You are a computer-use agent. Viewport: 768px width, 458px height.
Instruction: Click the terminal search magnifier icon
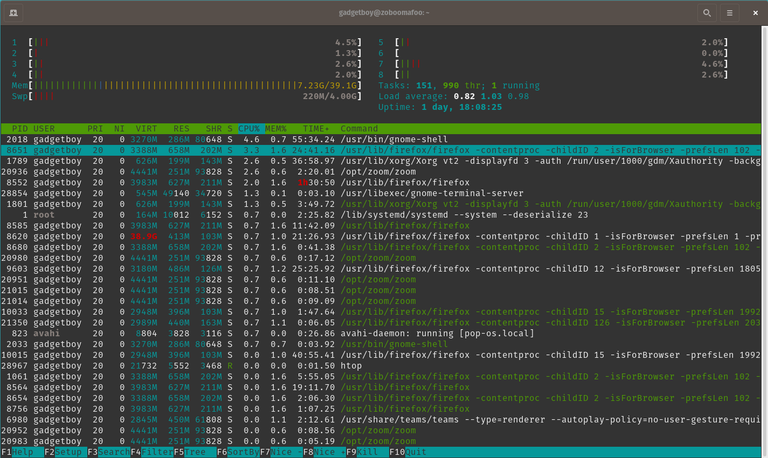point(707,13)
